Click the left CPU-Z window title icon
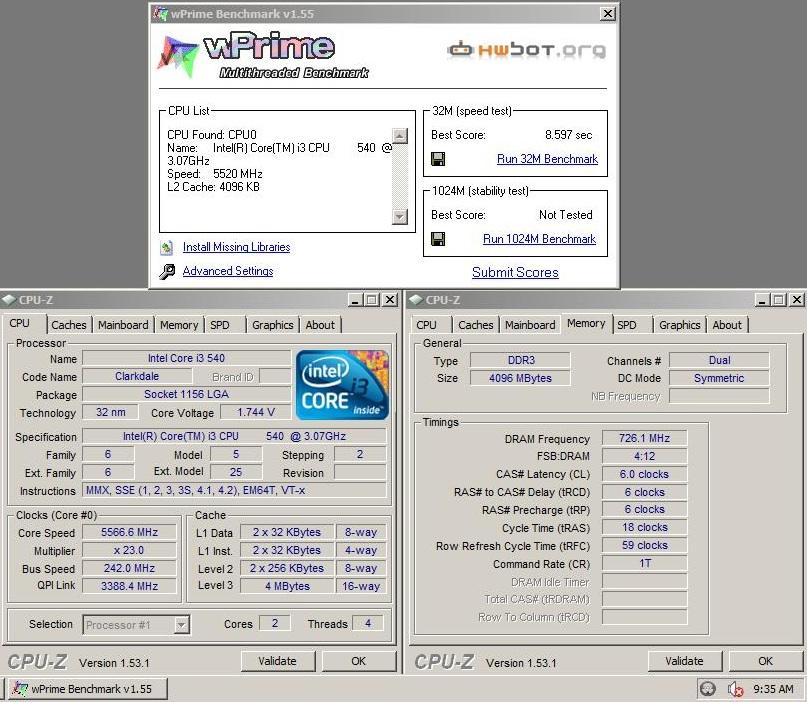The height and width of the screenshot is (702, 807). [8, 300]
